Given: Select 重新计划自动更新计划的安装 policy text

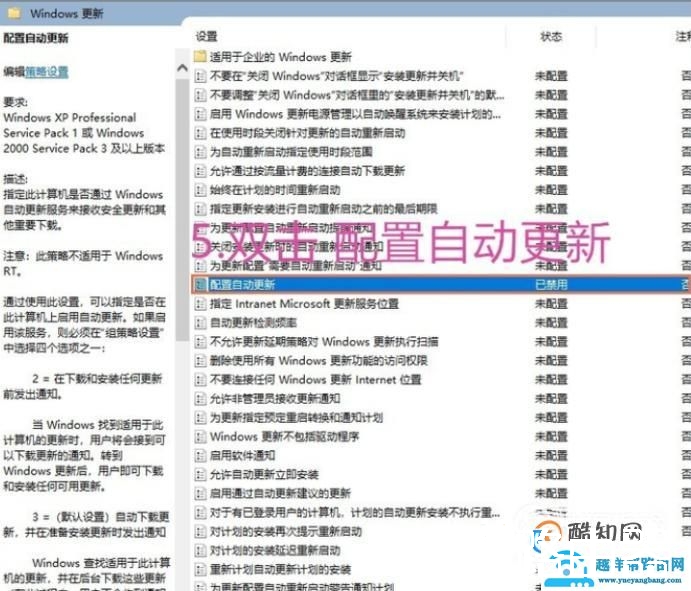Looking at the screenshot, I should point(280,569).
